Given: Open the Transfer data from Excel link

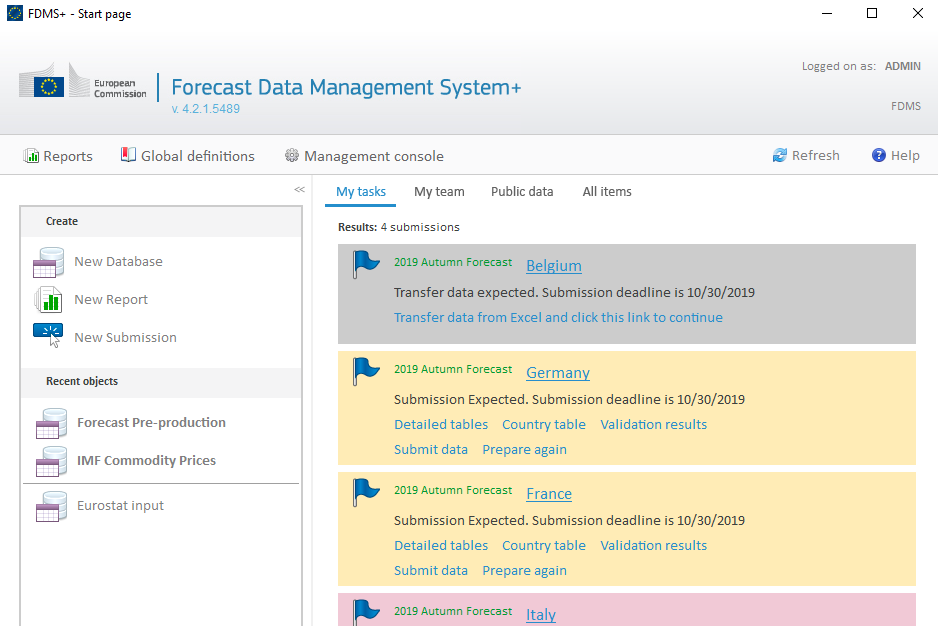Looking at the screenshot, I should pyautogui.click(x=558, y=318).
